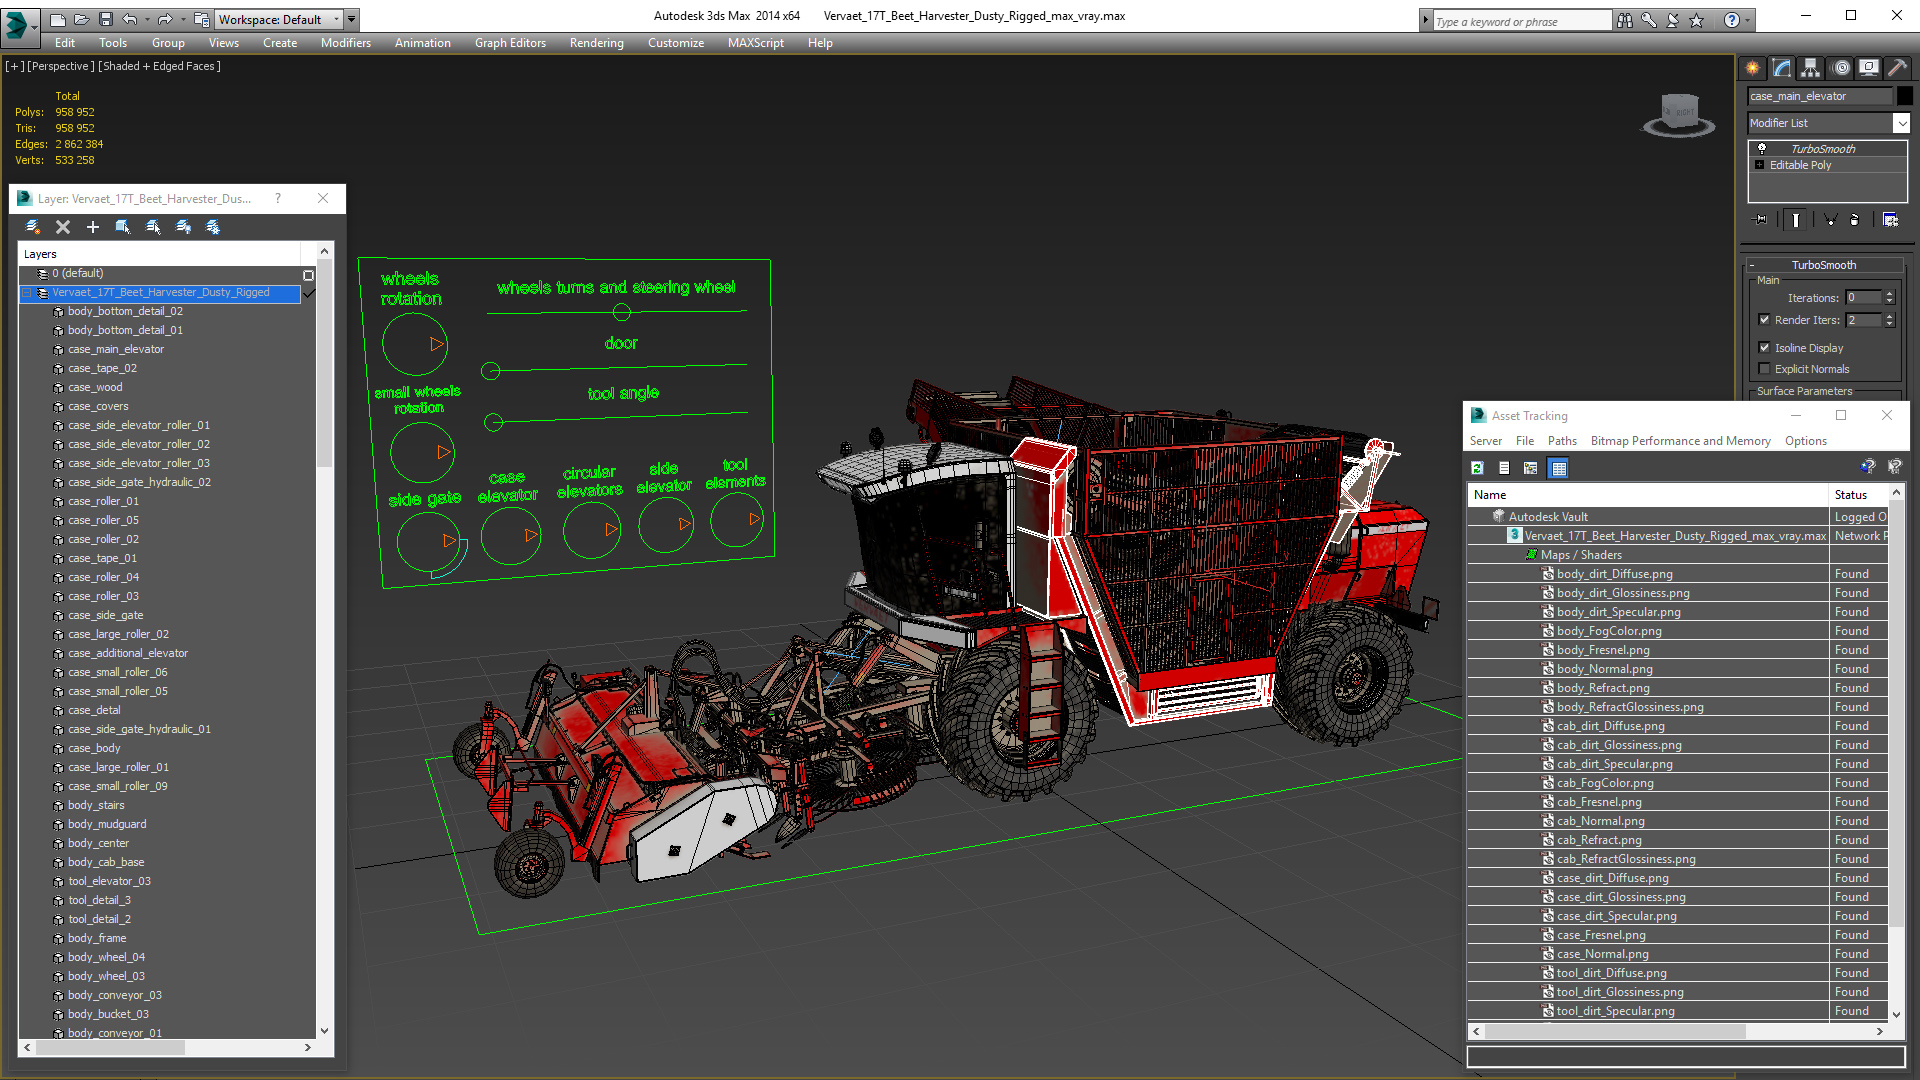Switch Asset Tracking to table view
Viewport: 1920px width, 1080px height.
(x=1558, y=468)
